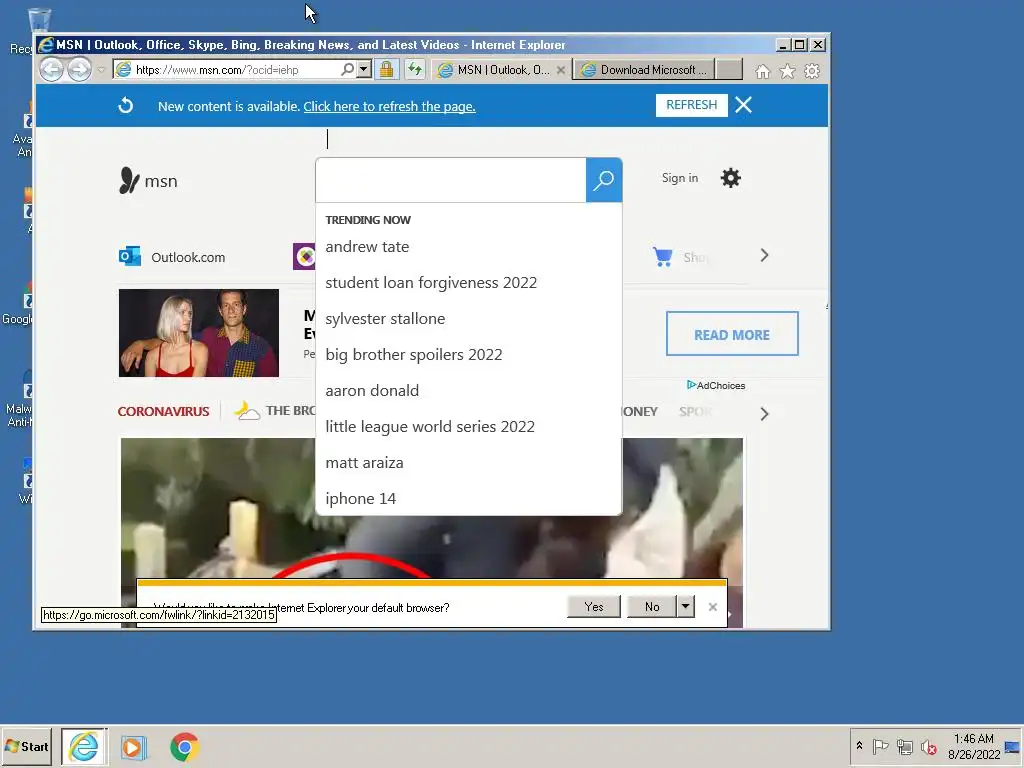Viewport: 1024px width, 768px height.
Task: Answer No to default browser prompt
Action: 652,607
